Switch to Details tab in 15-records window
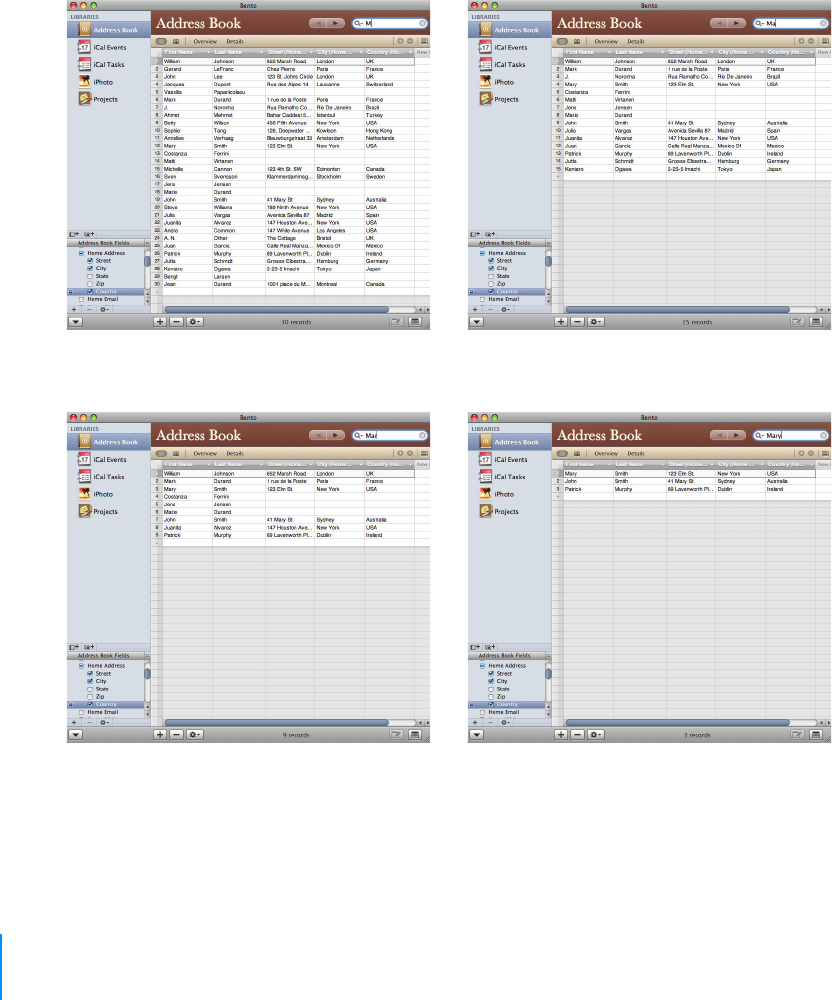Viewport: 832px width, 1000px height. coord(636,41)
